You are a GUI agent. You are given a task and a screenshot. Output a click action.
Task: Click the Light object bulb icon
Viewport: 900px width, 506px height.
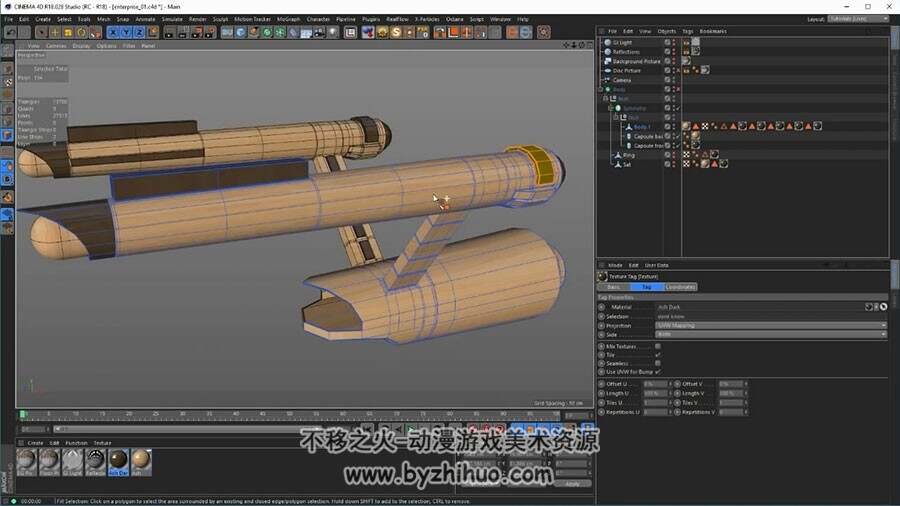[x=333, y=33]
